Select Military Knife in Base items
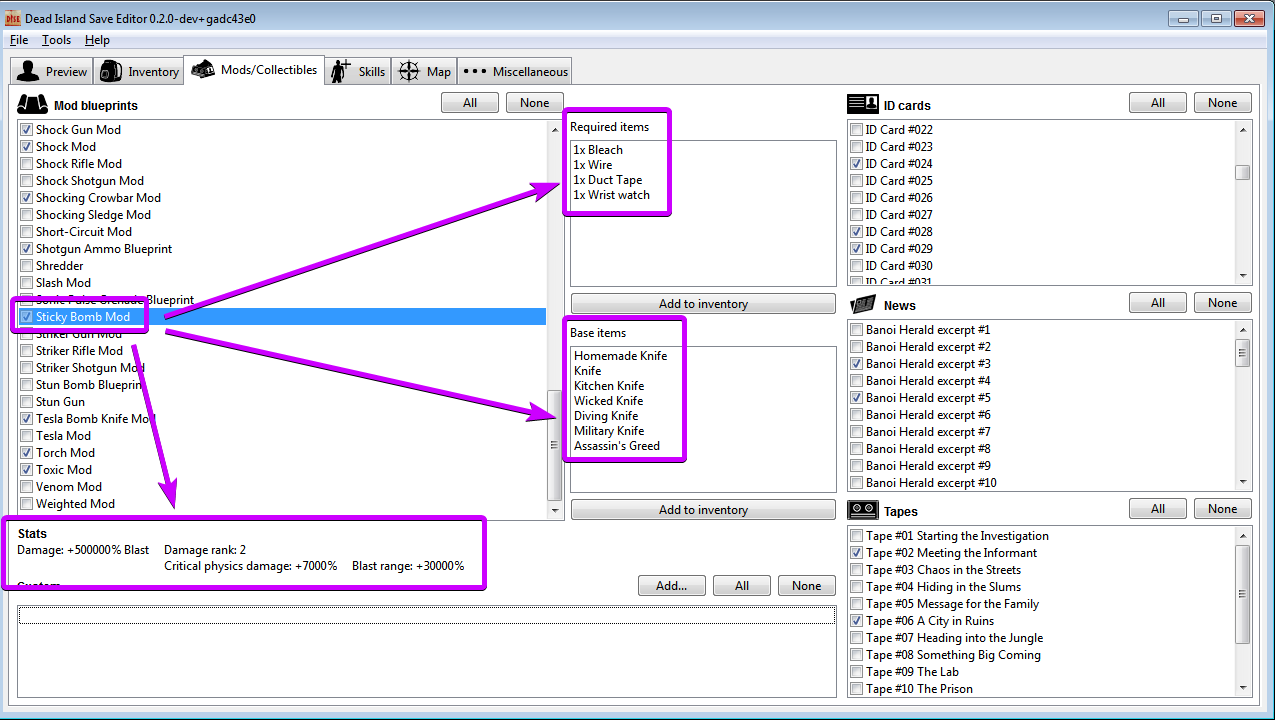 point(609,431)
